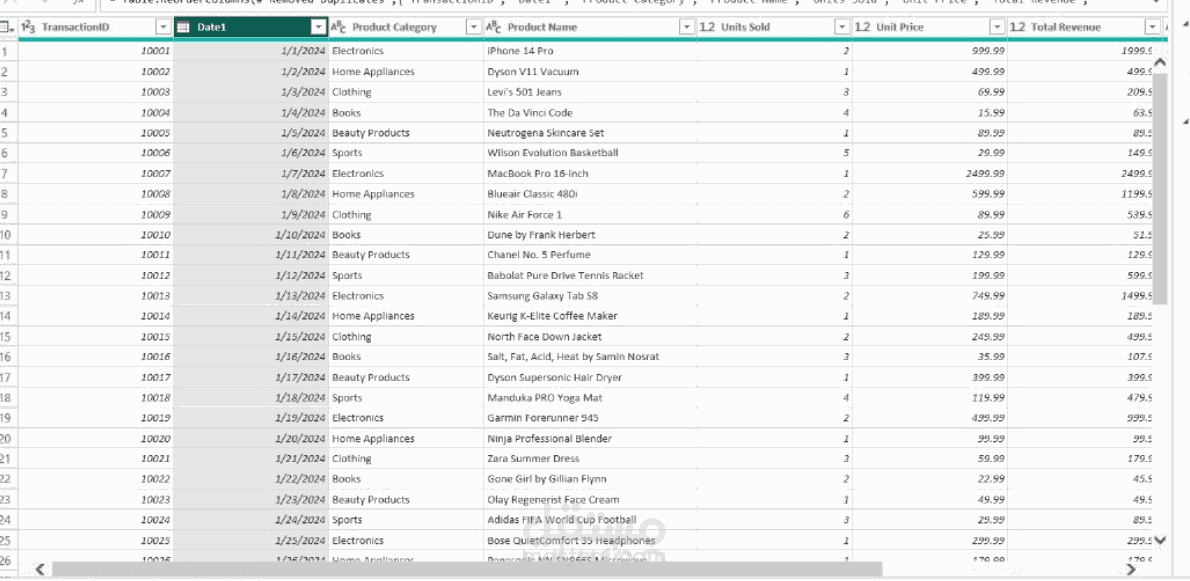This screenshot has height=581, width=1190.
Task: Click the North Face Down Jacket cell
Action: (590, 337)
